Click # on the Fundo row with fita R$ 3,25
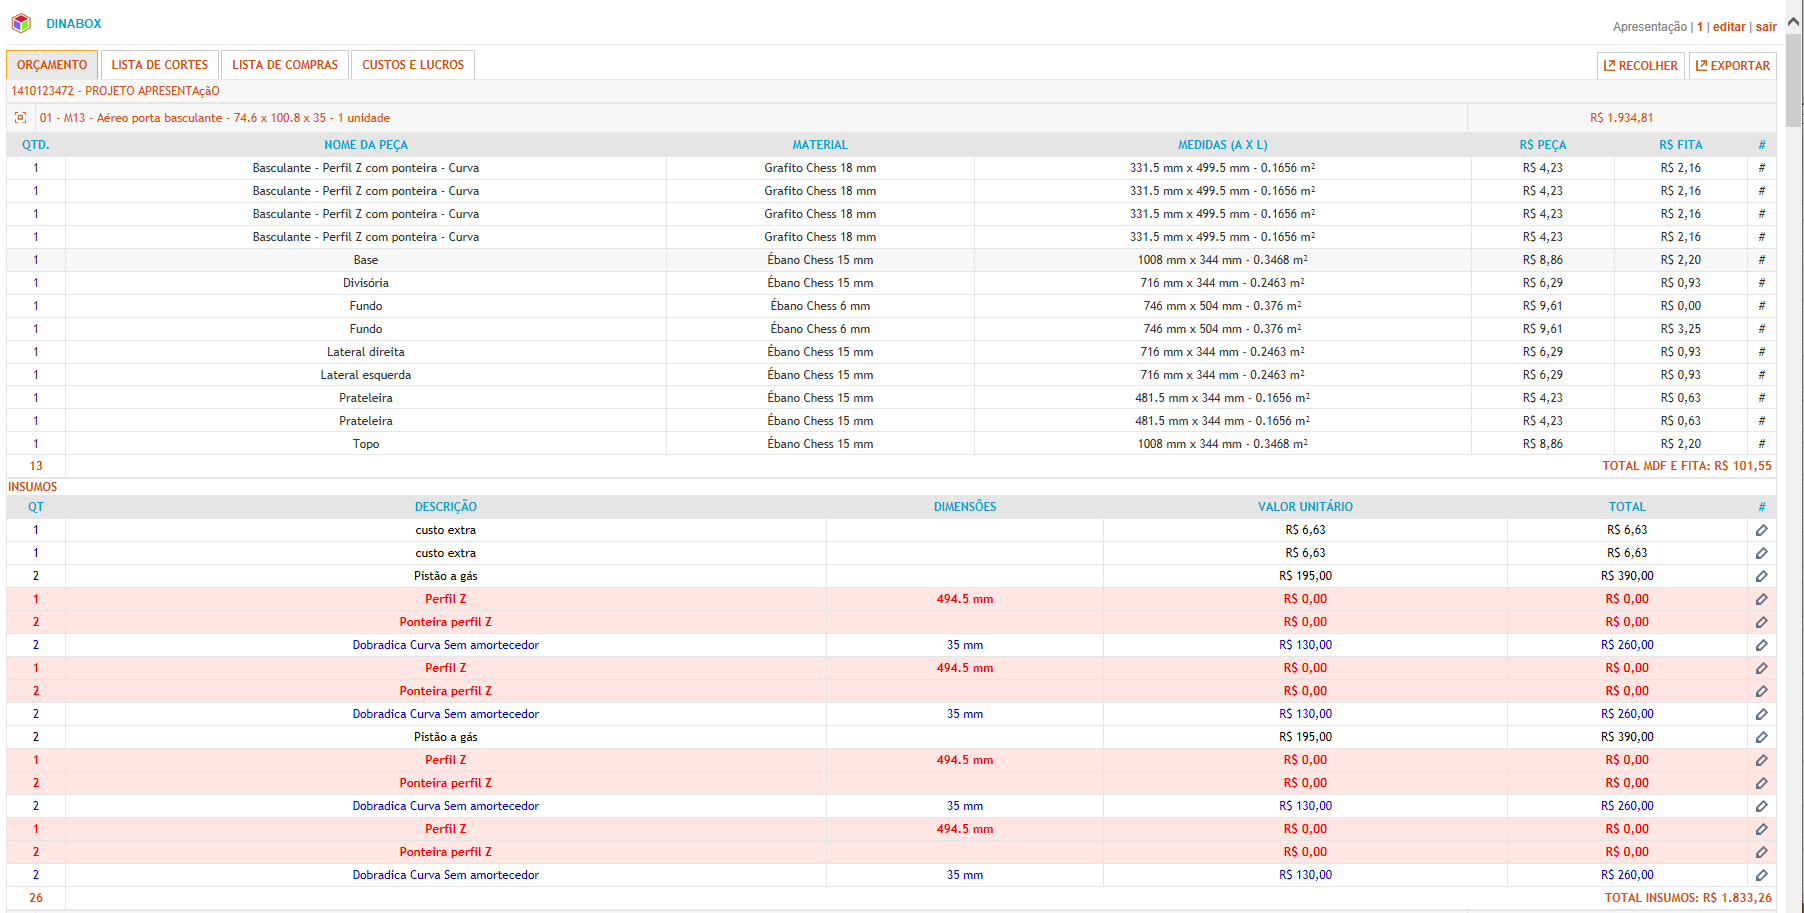 [x=1761, y=329]
